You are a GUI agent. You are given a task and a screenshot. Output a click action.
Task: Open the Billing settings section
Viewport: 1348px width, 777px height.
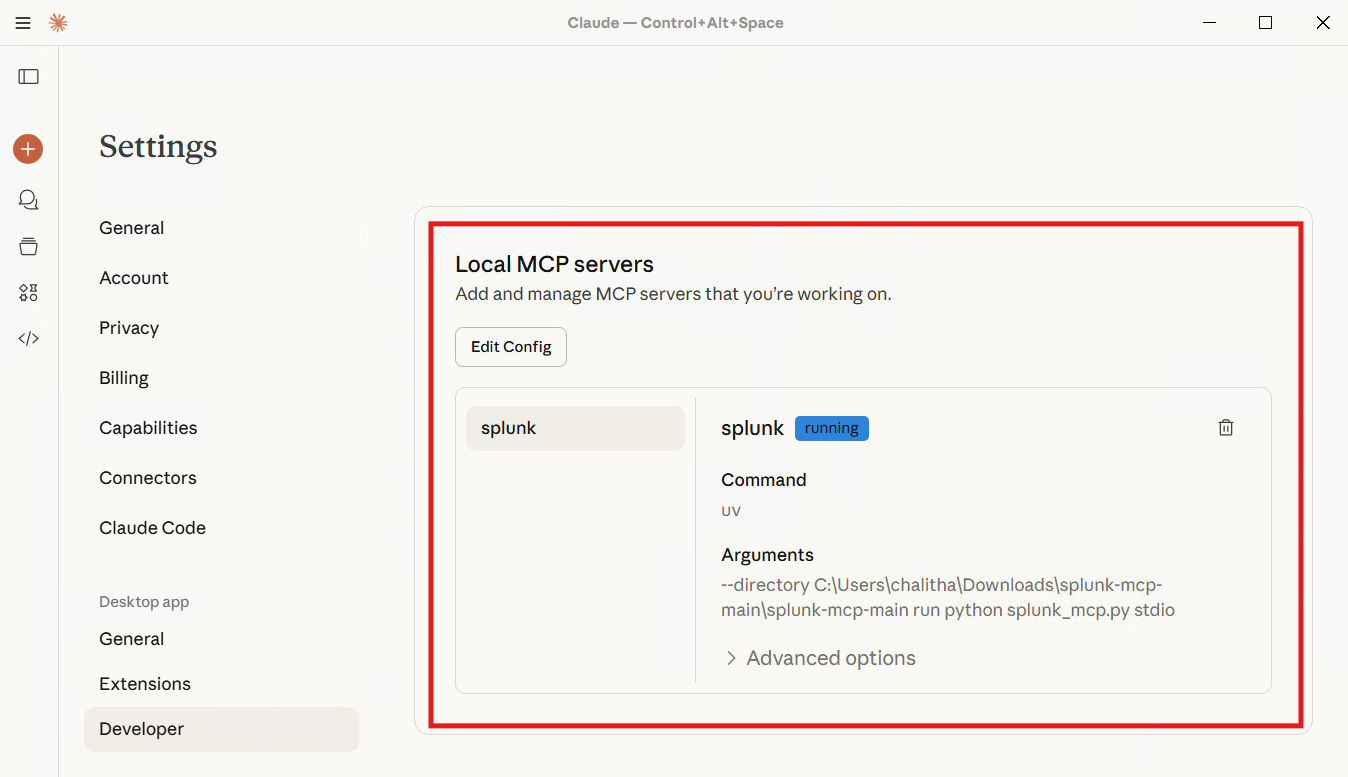124,378
